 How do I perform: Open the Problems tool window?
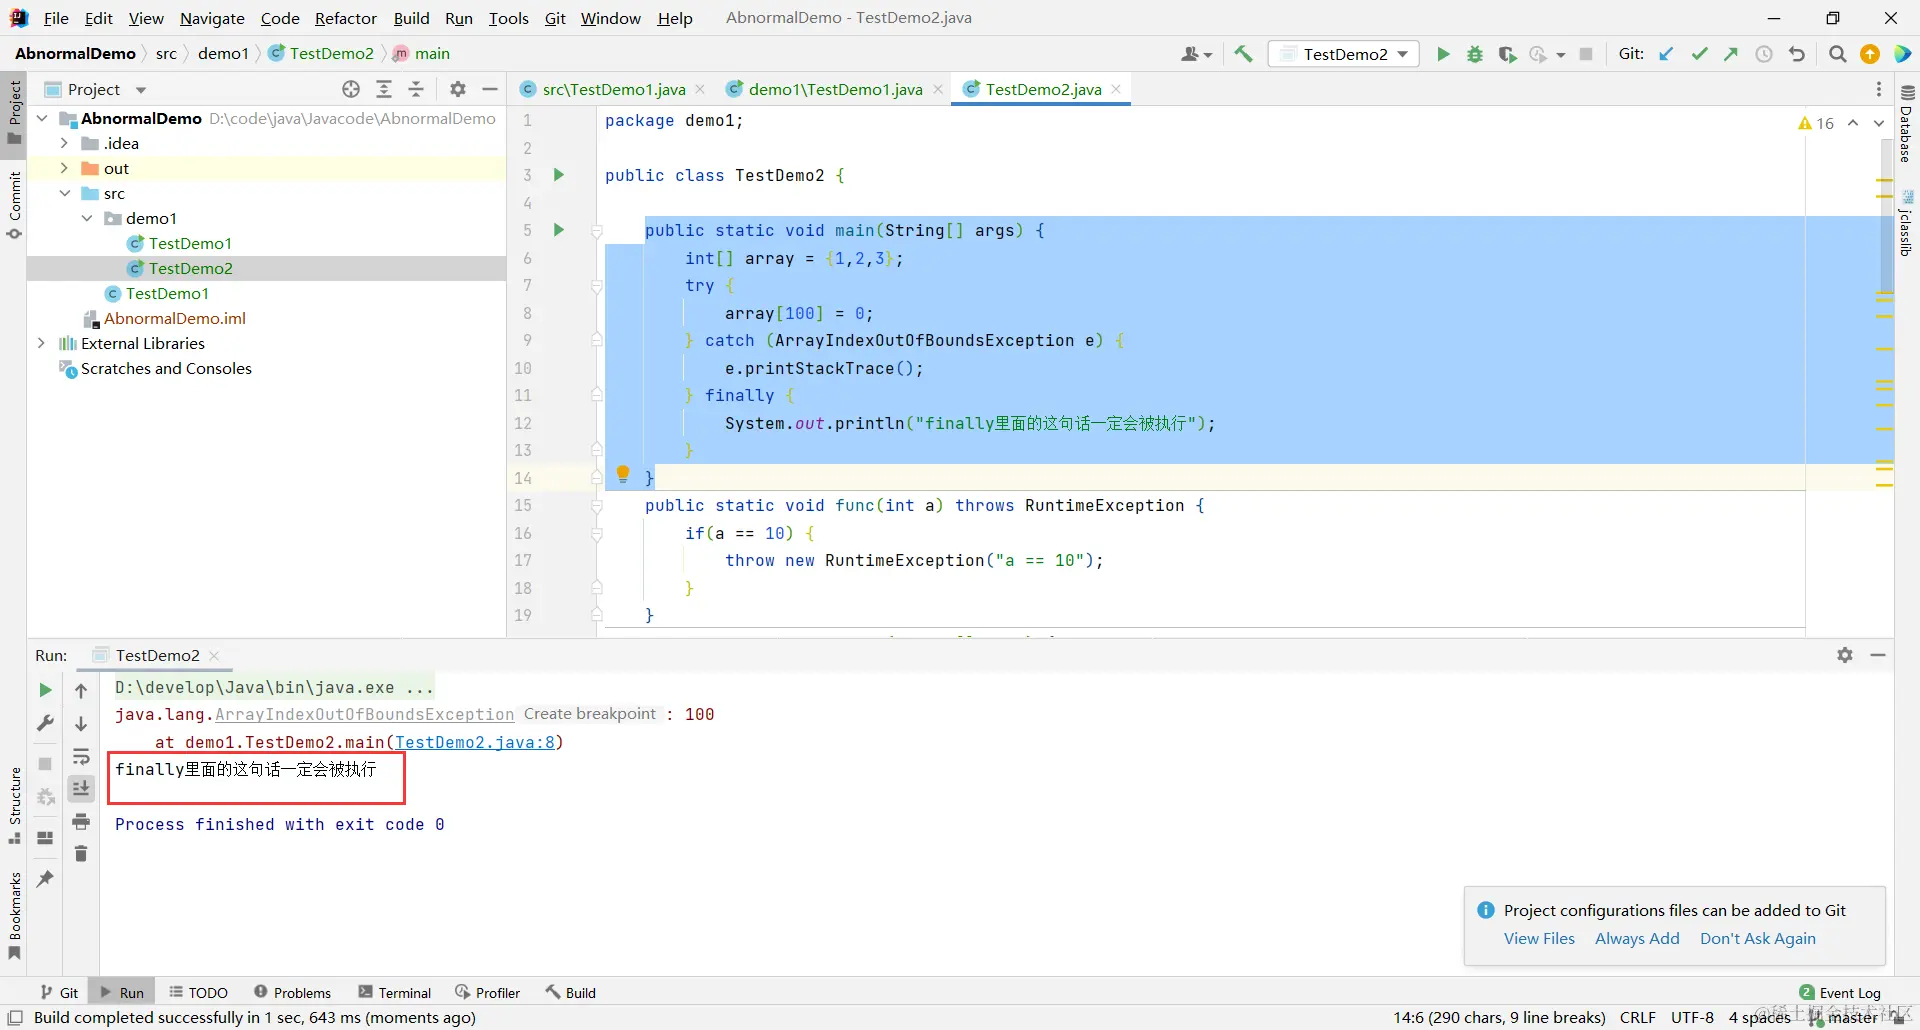pos(292,992)
